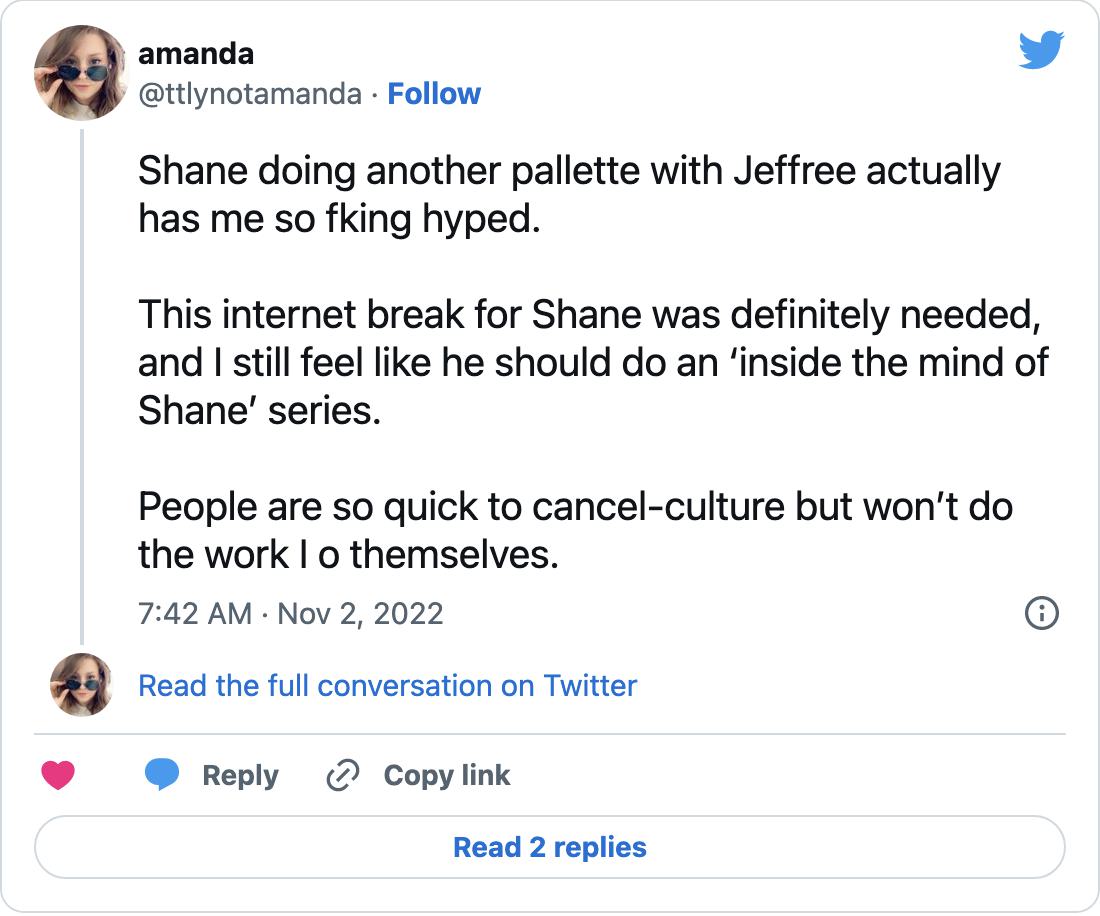
Task: Open the info circle icon beside the date
Action: 1042,613
